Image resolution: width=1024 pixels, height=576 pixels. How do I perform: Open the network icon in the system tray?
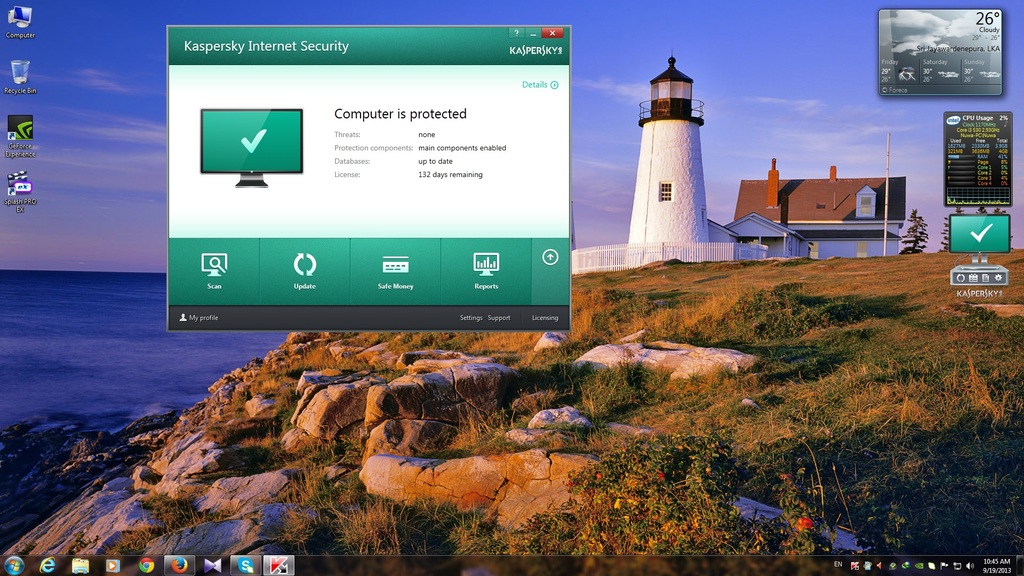[957, 566]
